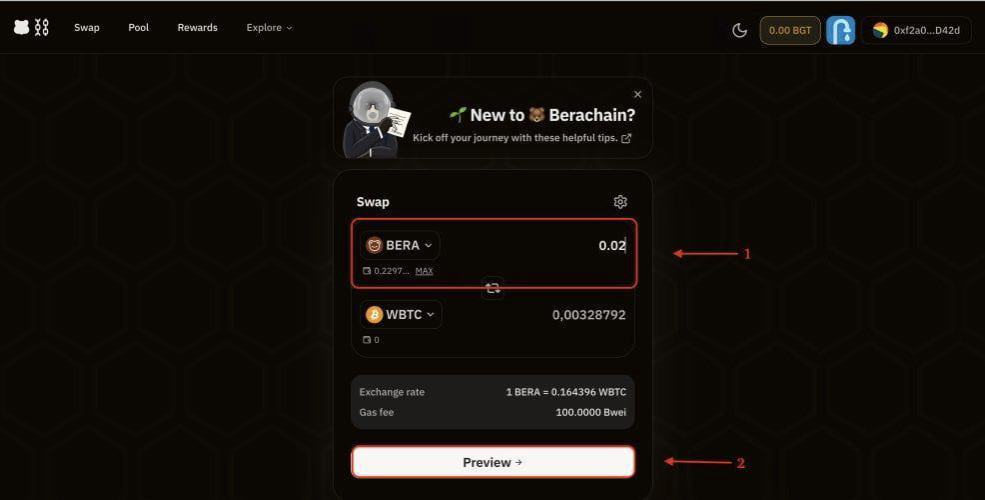Select the Swap navigation item
The height and width of the screenshot is (500, 985).
point(87,28)
